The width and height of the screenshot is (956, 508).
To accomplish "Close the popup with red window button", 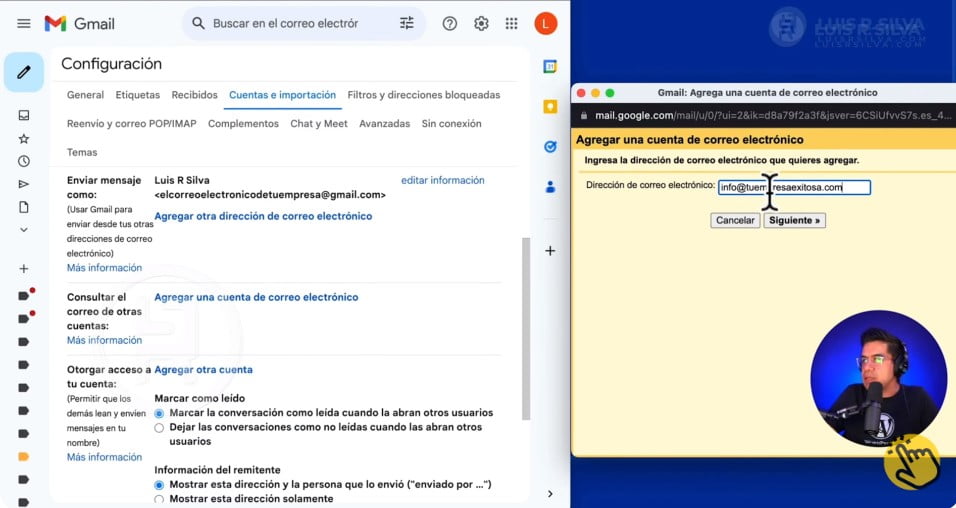I will pyautogui.click(x=581, y=93).
